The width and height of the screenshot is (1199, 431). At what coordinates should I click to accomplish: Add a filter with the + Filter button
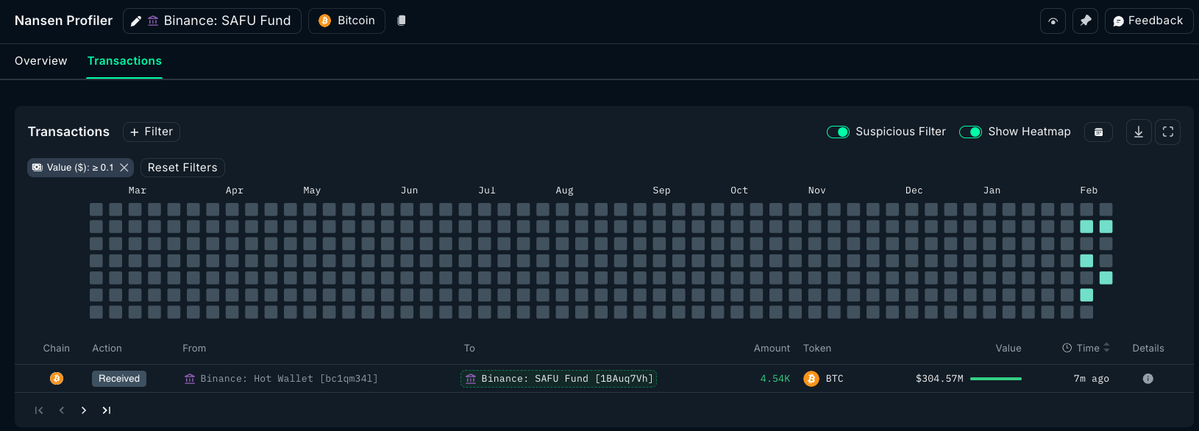tap(151, 131)
